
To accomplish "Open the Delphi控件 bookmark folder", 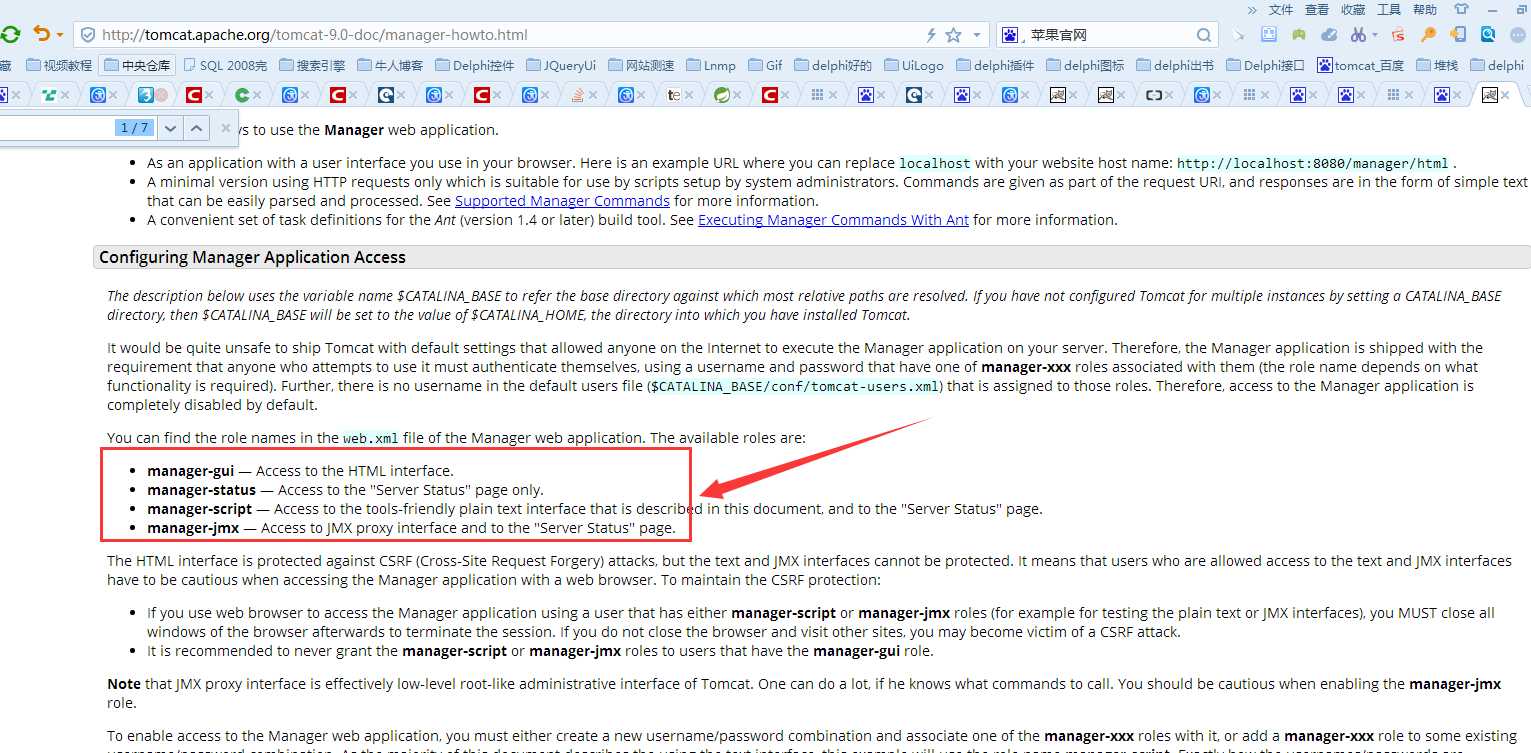I will (474, 66).
